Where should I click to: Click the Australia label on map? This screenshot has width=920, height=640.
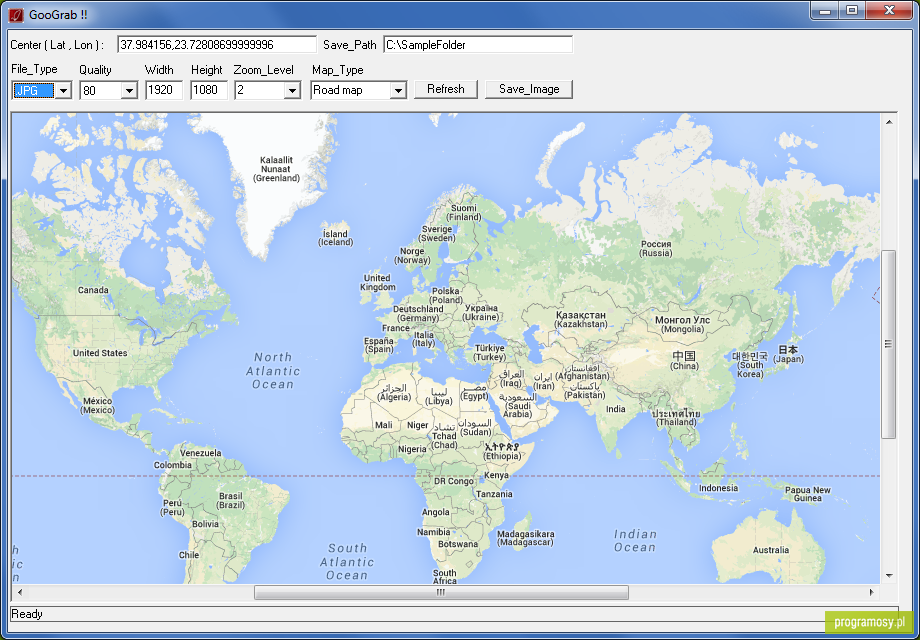771,550
